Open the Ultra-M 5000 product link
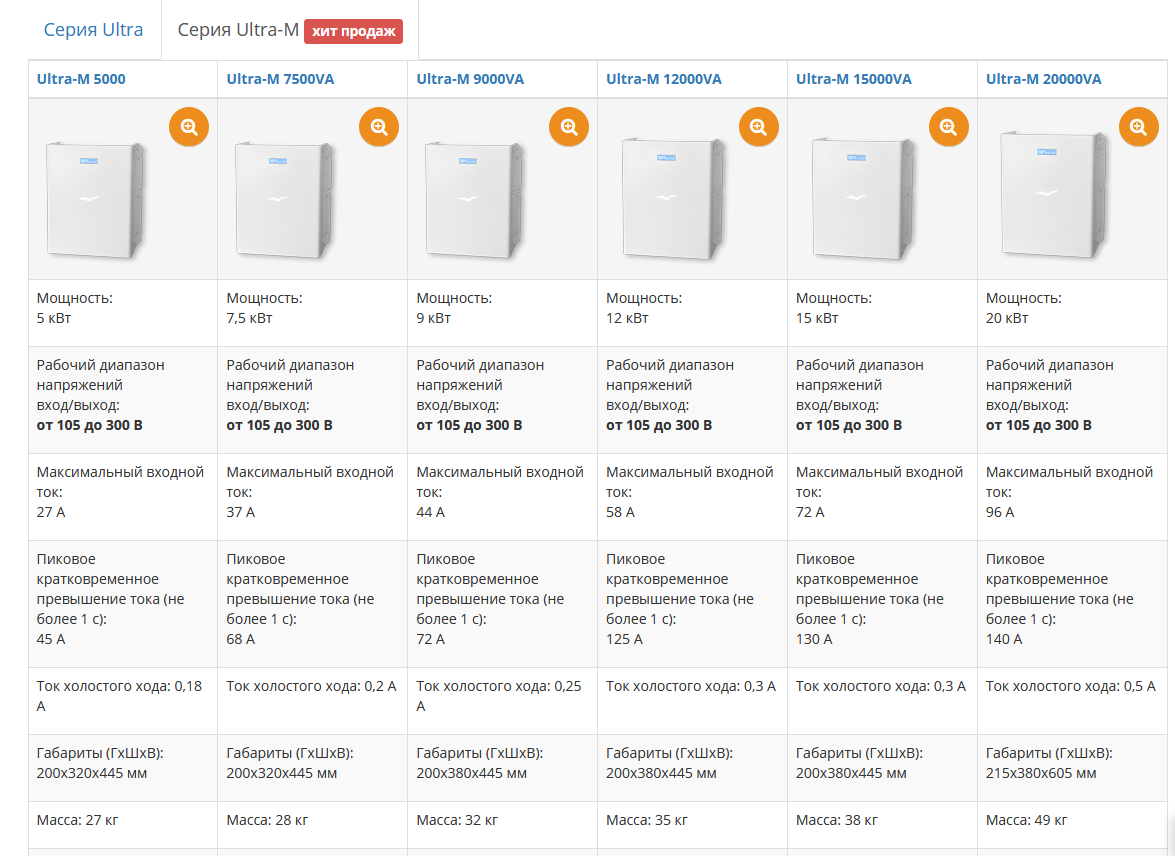Screen dimensions: 1175x856 pyautogui.click(x=81, y=79)
